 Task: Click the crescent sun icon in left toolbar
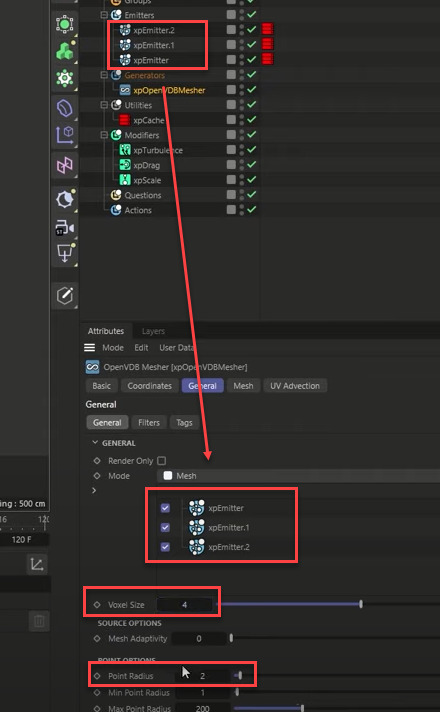pyautogui.click(x=65, y=199)
